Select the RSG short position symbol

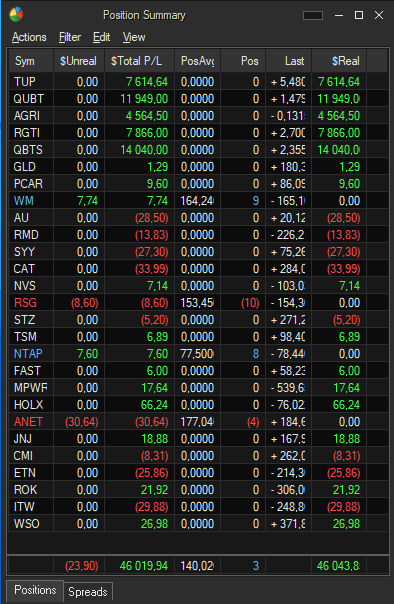click(x=25, y=303)
